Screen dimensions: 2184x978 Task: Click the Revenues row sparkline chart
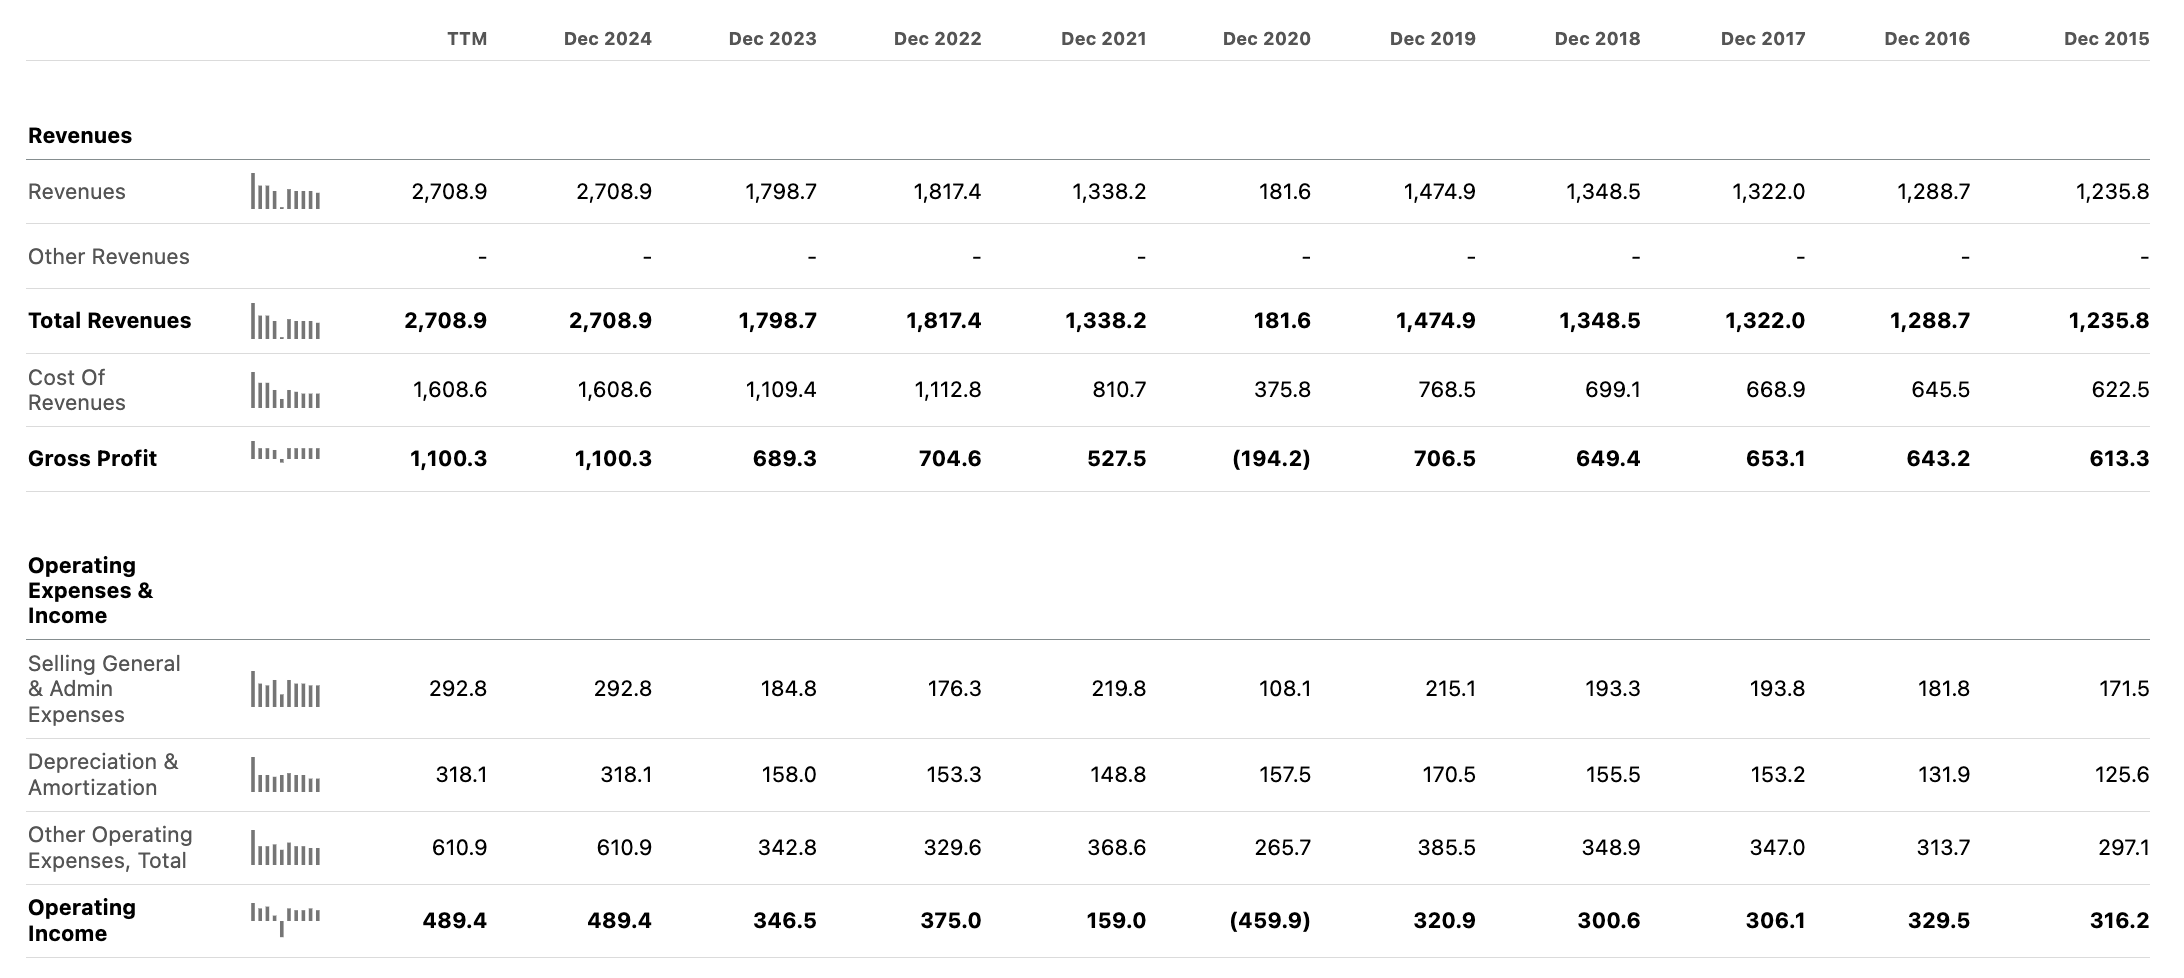coord(285,192)
